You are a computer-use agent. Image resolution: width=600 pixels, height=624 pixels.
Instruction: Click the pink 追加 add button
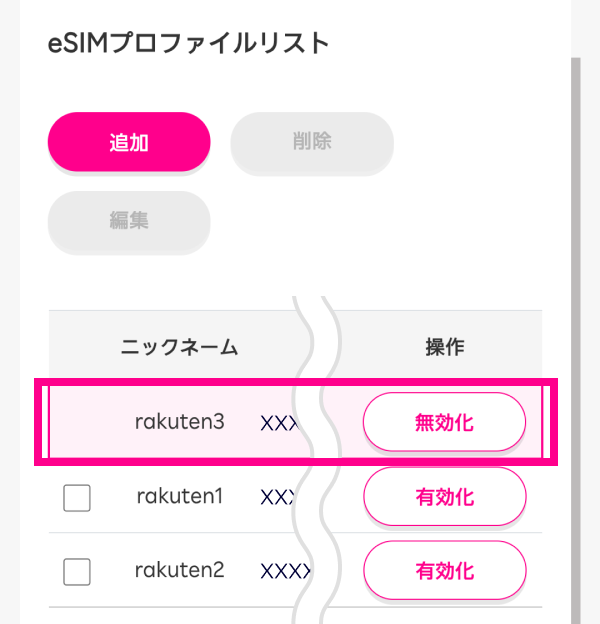(x=129, y=142)
